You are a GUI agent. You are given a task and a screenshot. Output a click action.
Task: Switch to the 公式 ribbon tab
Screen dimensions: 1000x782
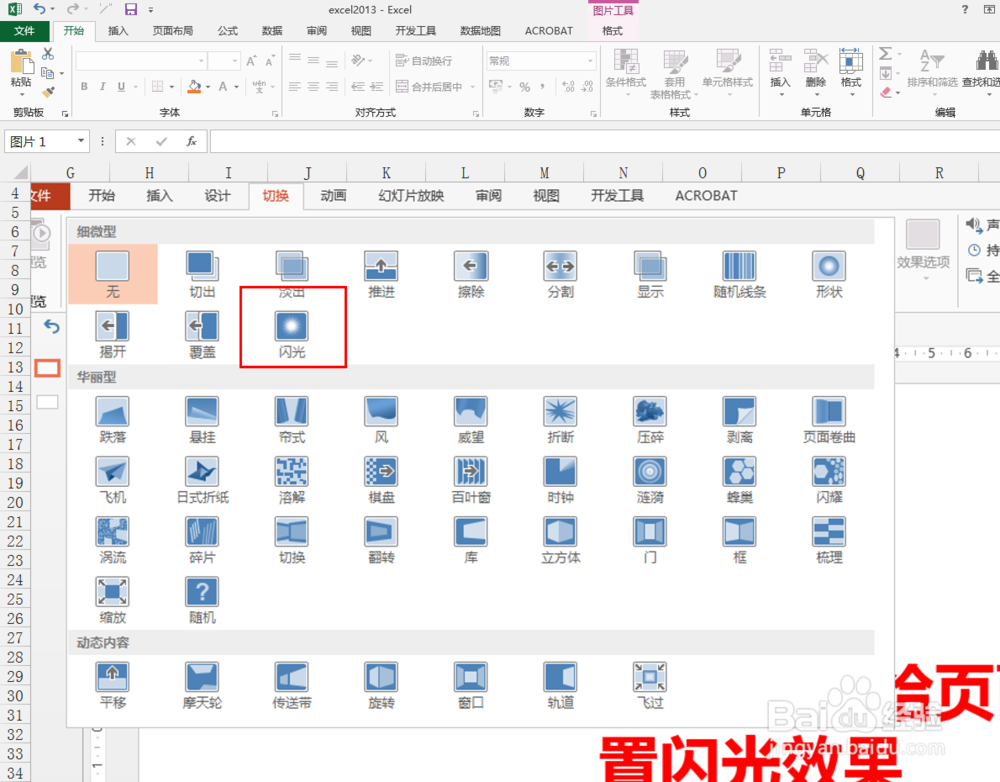coord(227,31)
